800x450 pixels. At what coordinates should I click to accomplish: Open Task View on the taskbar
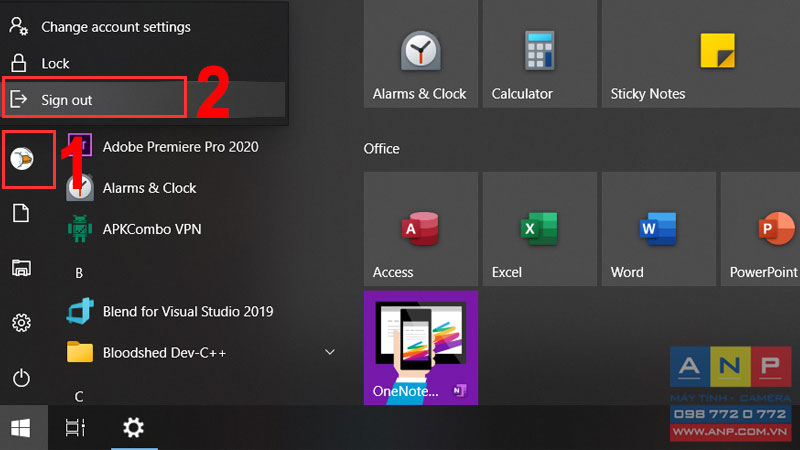coord(76,428)
